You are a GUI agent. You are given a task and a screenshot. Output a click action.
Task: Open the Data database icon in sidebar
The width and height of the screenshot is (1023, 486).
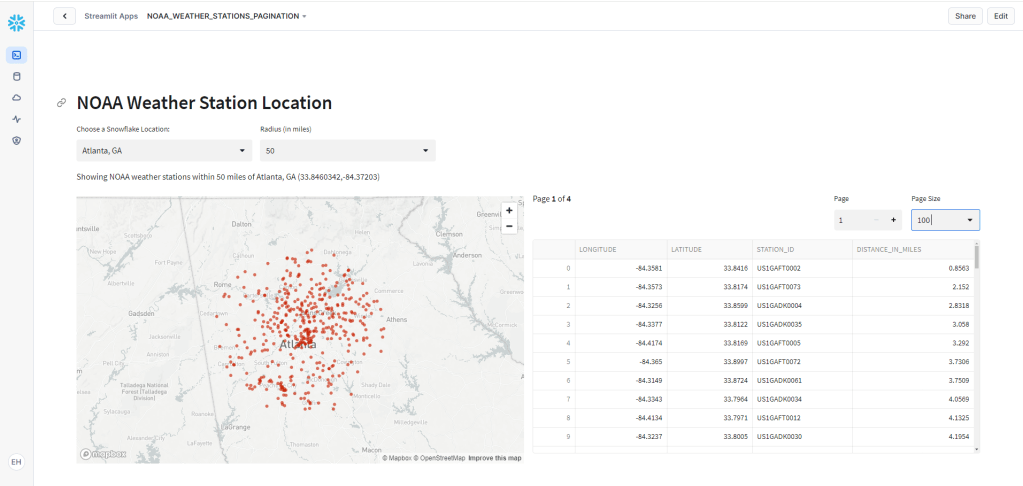coord(16,76)
